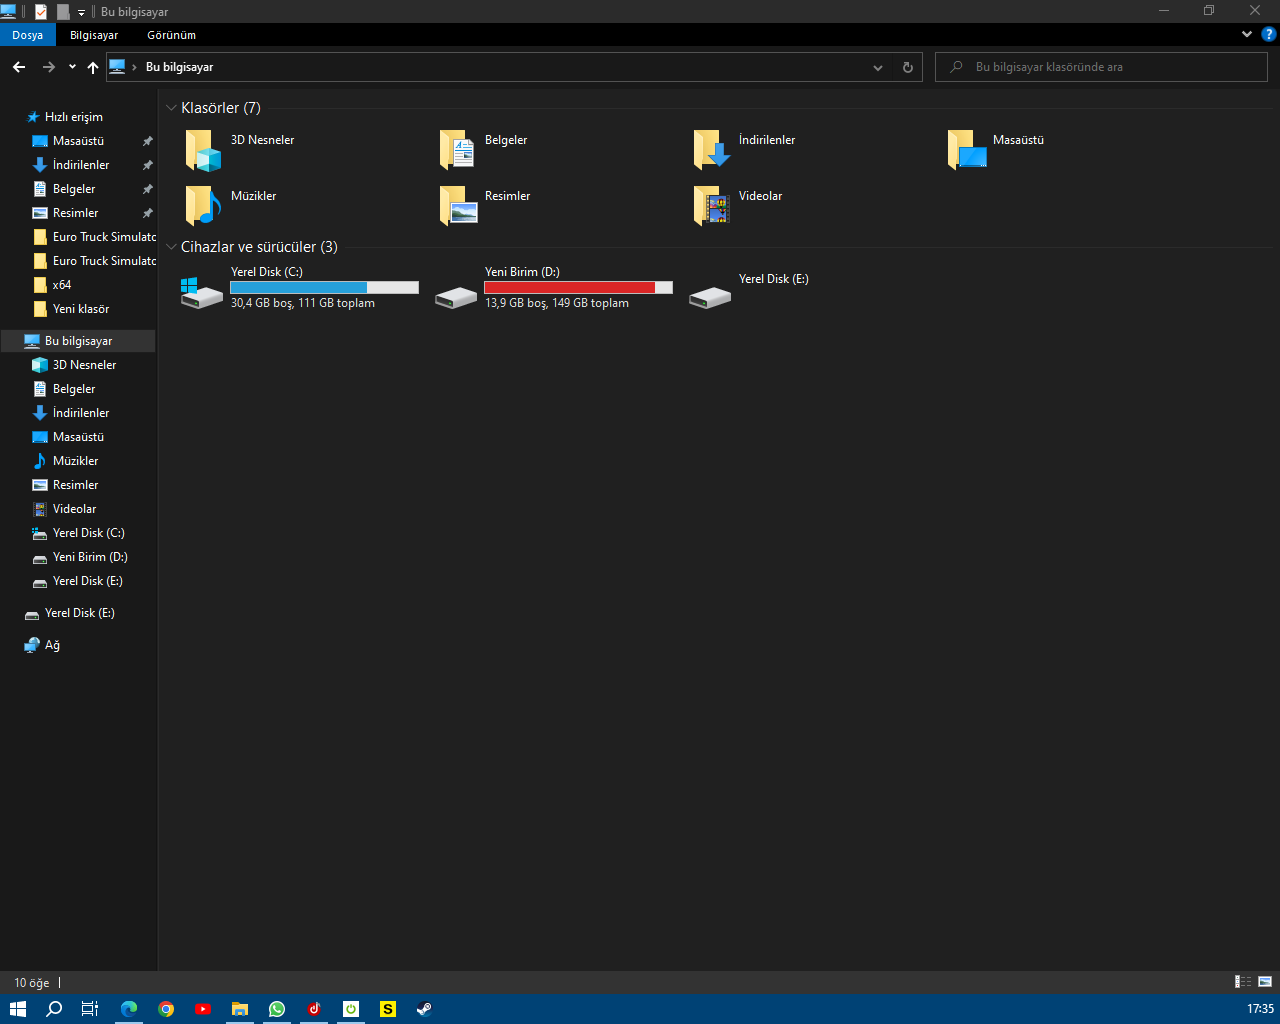
Task: Open the Videolar folder icon
Action: (711, 206)
